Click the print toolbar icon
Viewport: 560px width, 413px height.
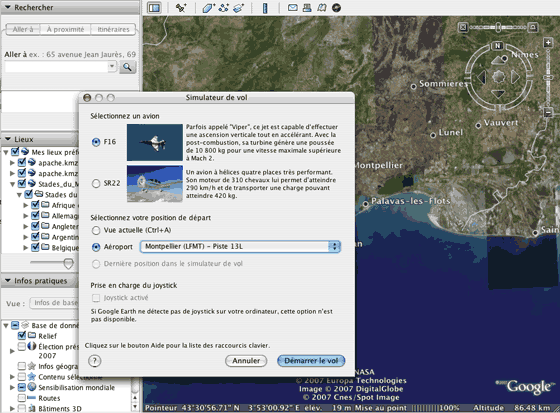tap(307, 8)
